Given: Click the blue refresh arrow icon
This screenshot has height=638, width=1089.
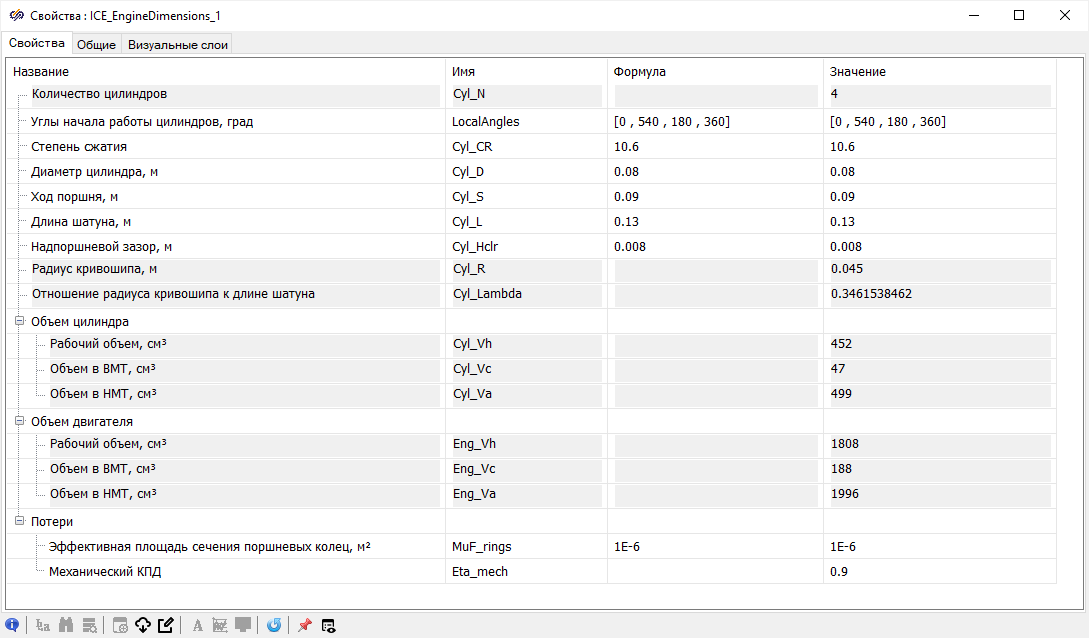Looking at the screenshot, I should pyautogui.click(x=274, y=626).
